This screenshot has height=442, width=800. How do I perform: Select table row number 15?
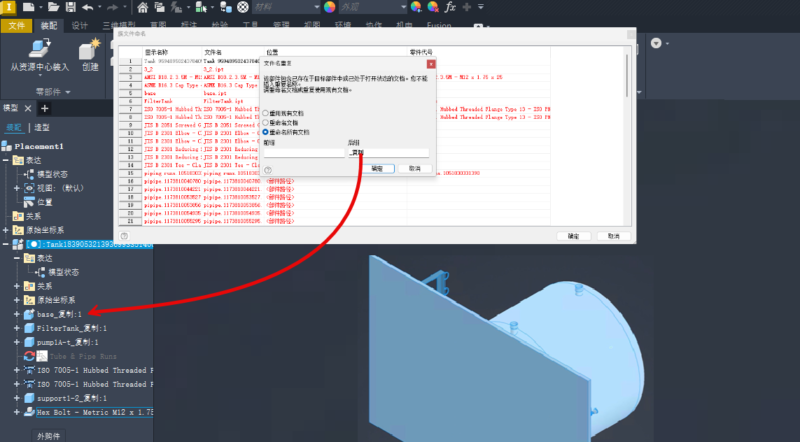pos(131,174)
